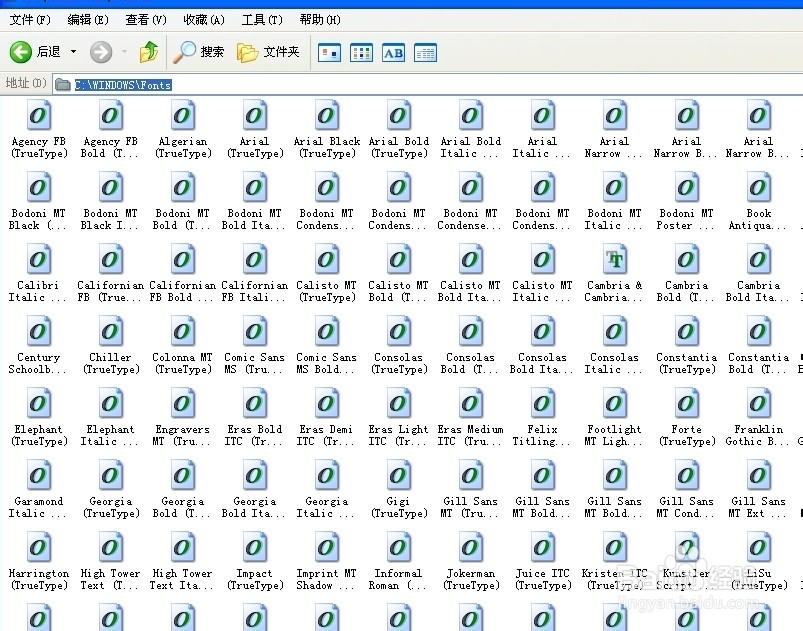Select the Consolas Italic font file
The image size is (803, 631).
point(614,345)
